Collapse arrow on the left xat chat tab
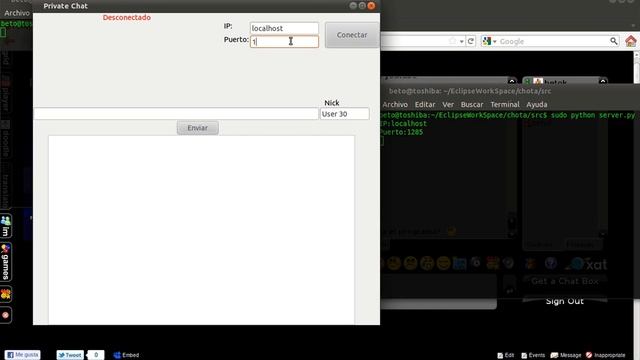Screen dimensions: 640x360 pos(512,81)
